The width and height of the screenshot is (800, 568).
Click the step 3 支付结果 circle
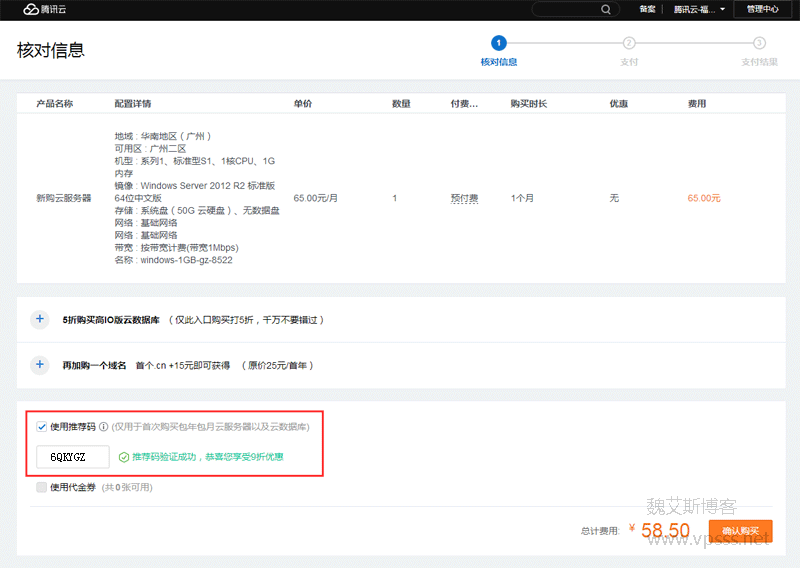coord(759,43)
